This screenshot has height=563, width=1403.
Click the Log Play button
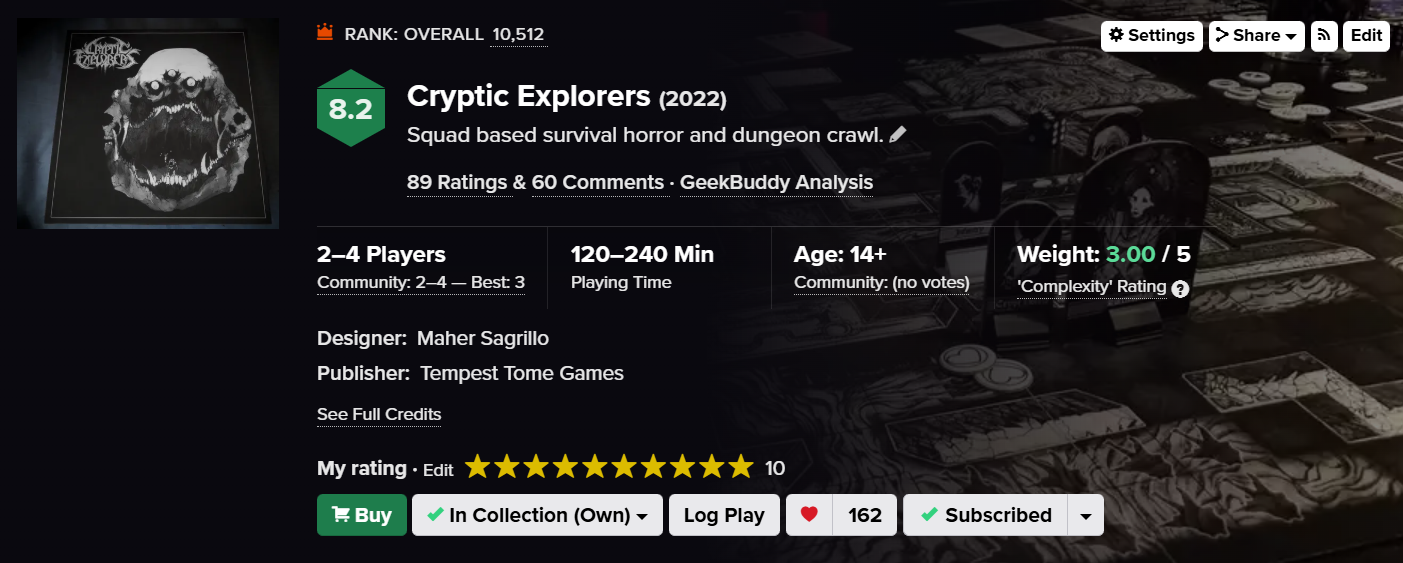(724, 515)
